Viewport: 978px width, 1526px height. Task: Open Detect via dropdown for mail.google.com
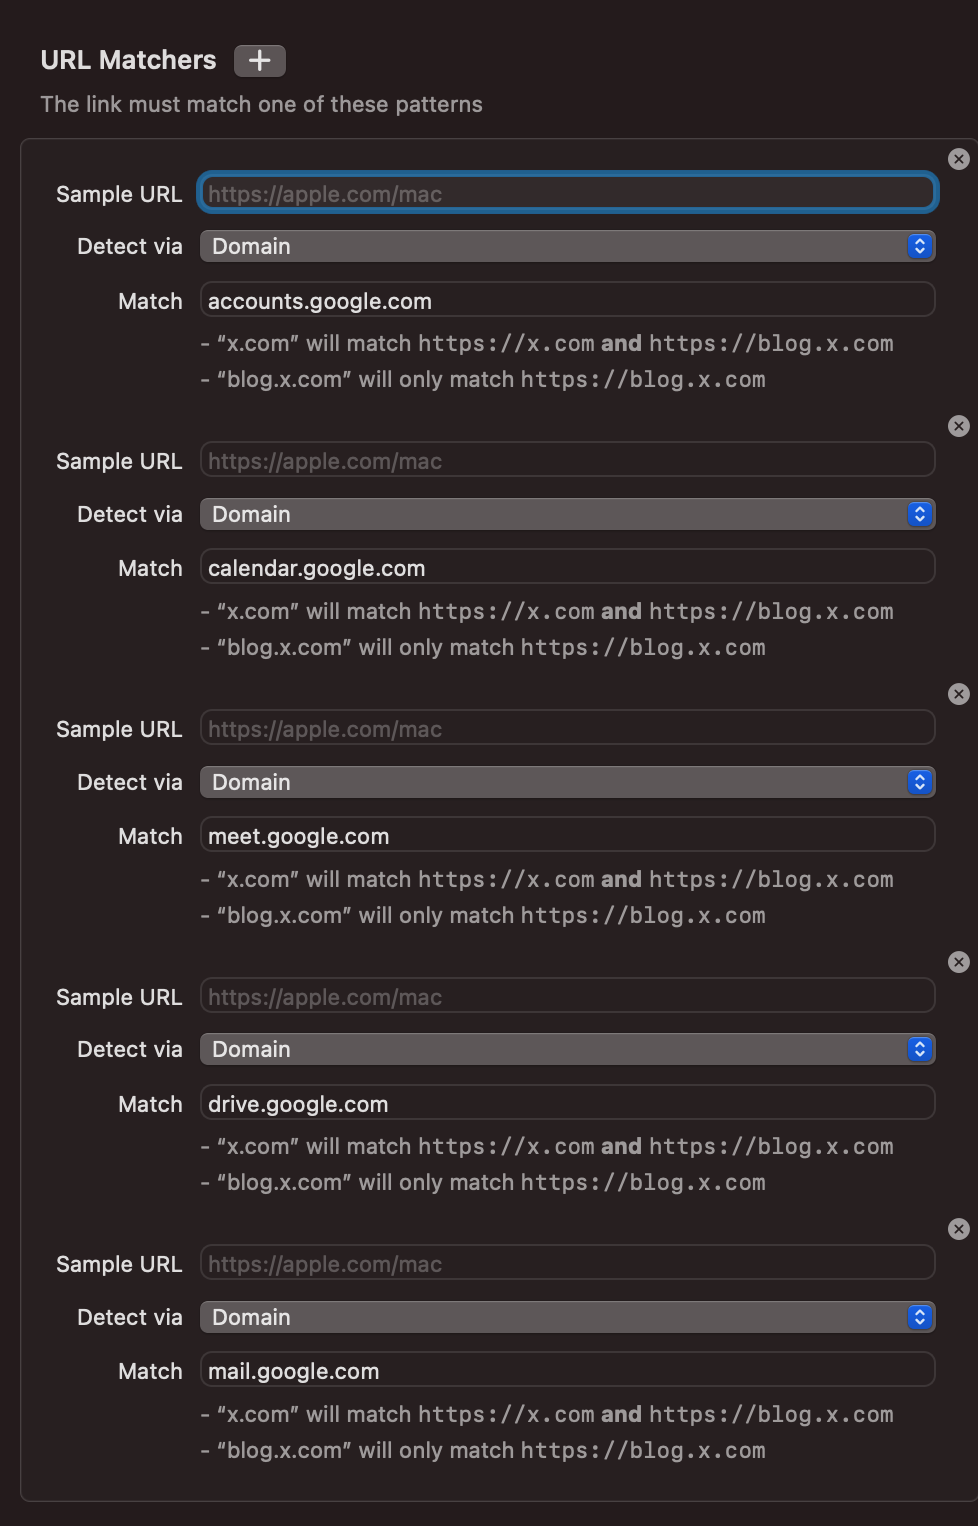coord(567,1317)
